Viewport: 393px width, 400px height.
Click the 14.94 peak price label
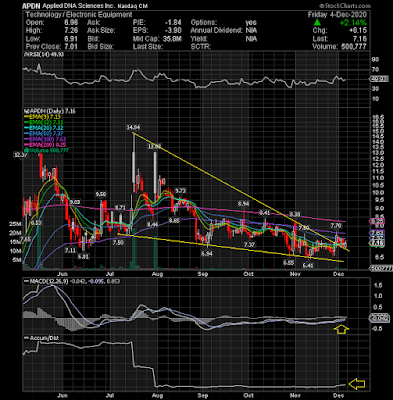click(133, 127)
